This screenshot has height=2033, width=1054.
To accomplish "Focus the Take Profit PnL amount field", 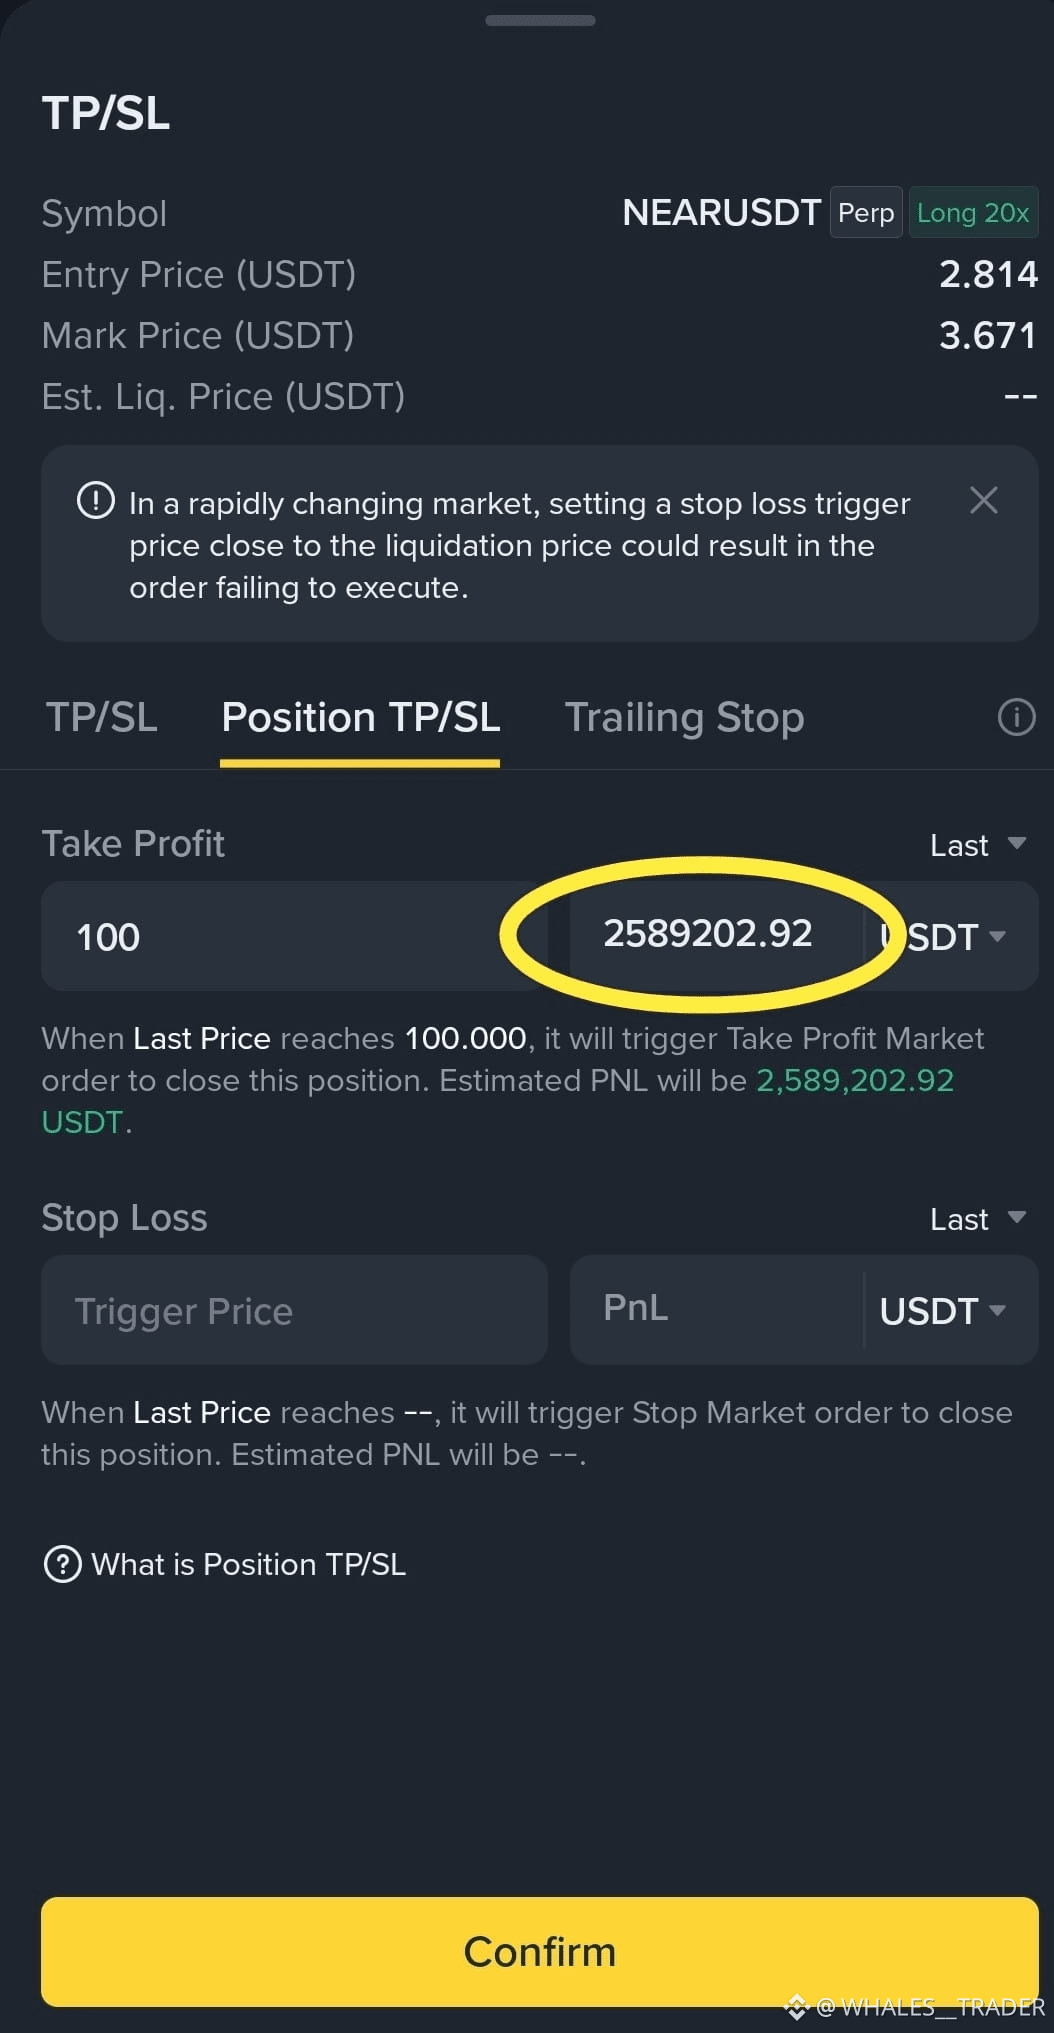I will [716, 936].
